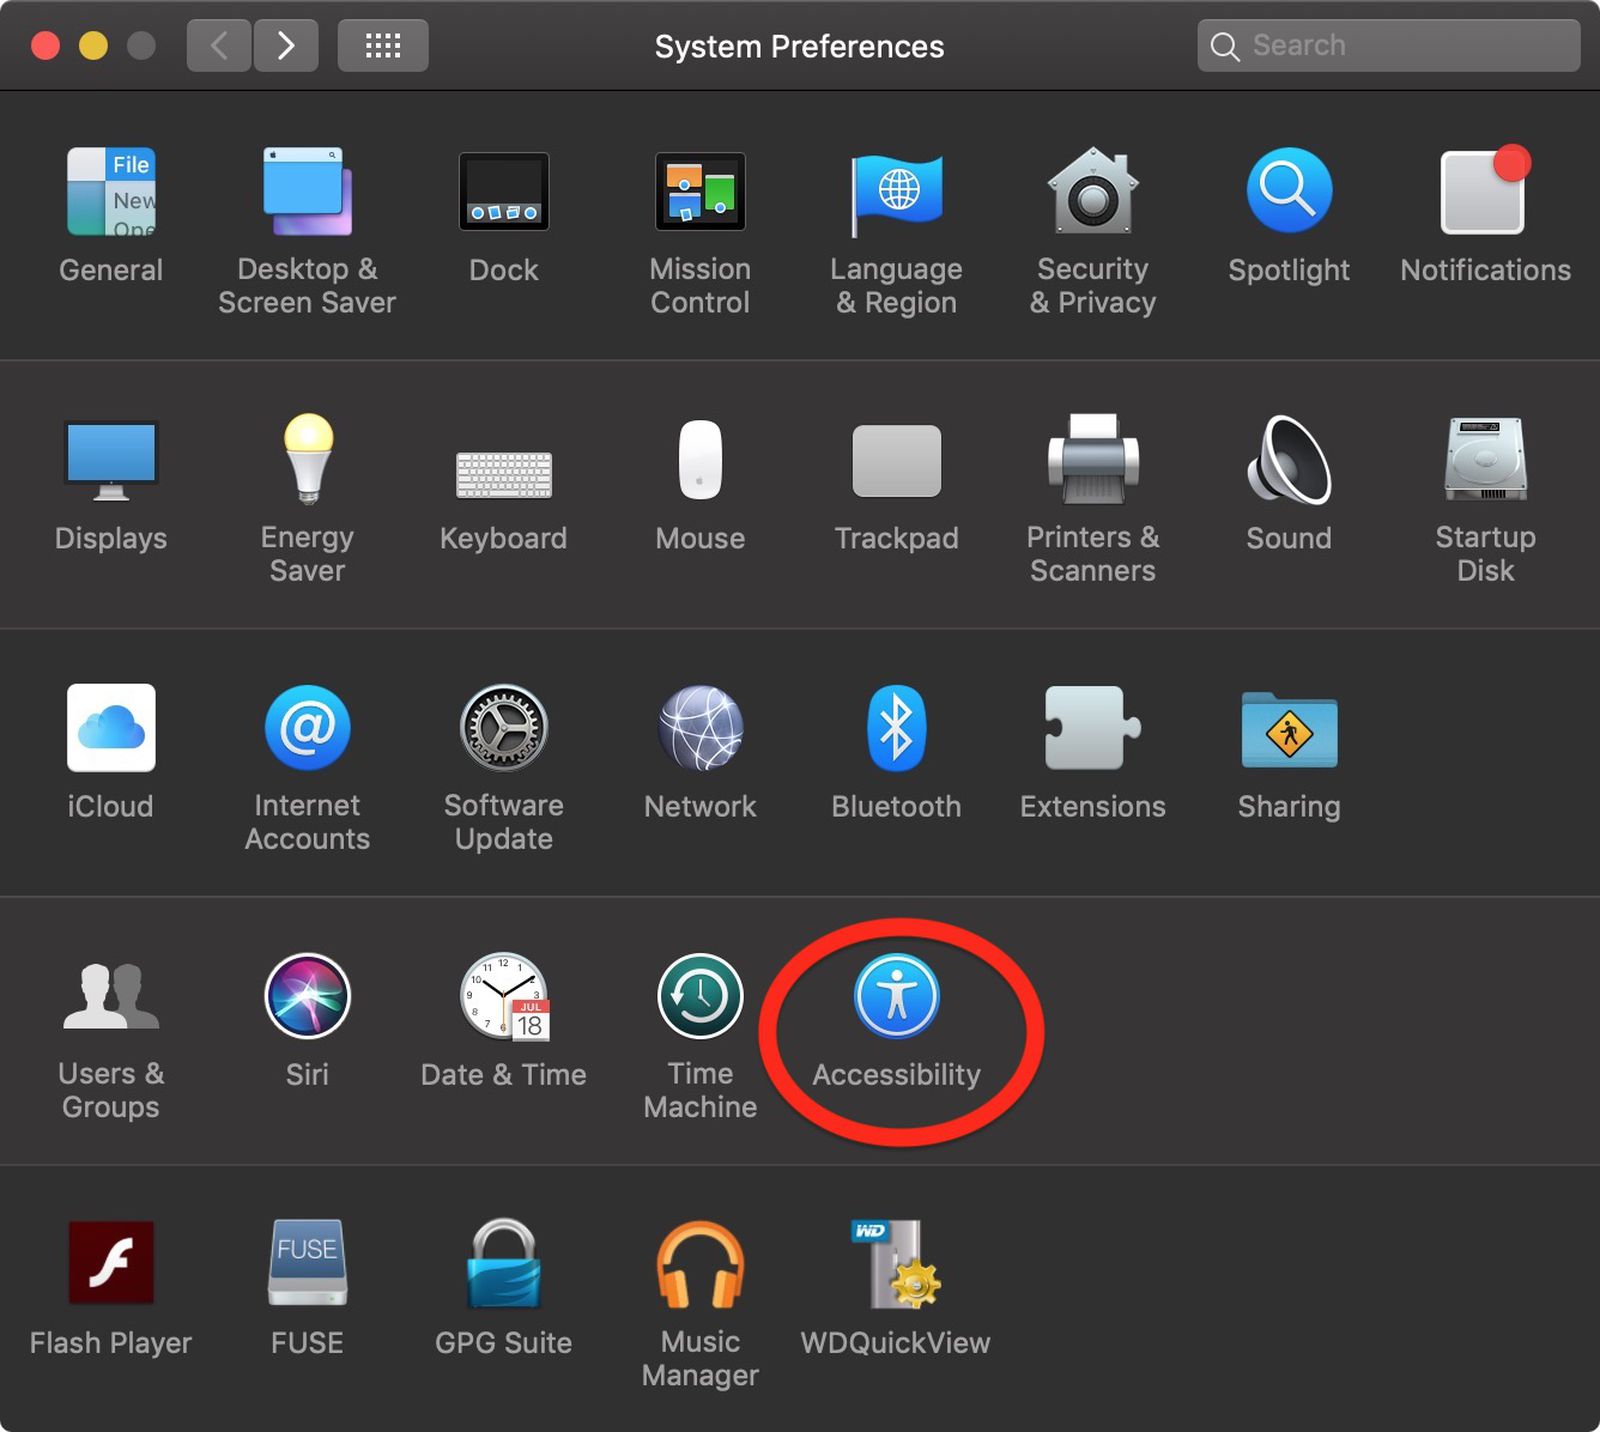Open Time Machine preferences

[x=700, y=997]
